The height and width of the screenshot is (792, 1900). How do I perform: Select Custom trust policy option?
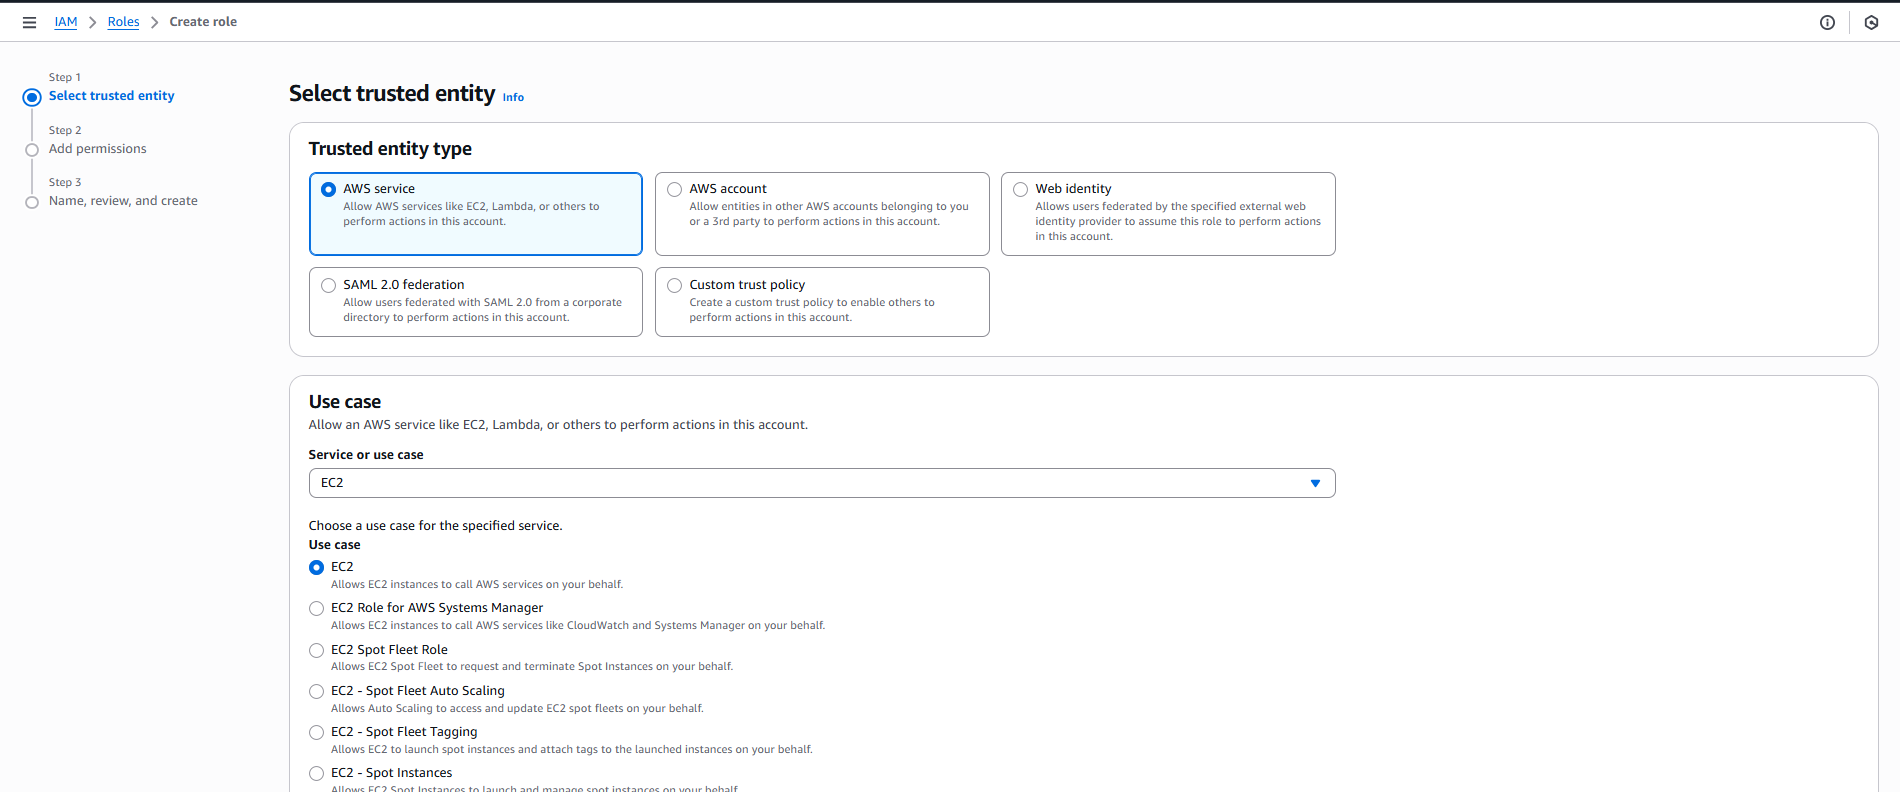(675, 285)
